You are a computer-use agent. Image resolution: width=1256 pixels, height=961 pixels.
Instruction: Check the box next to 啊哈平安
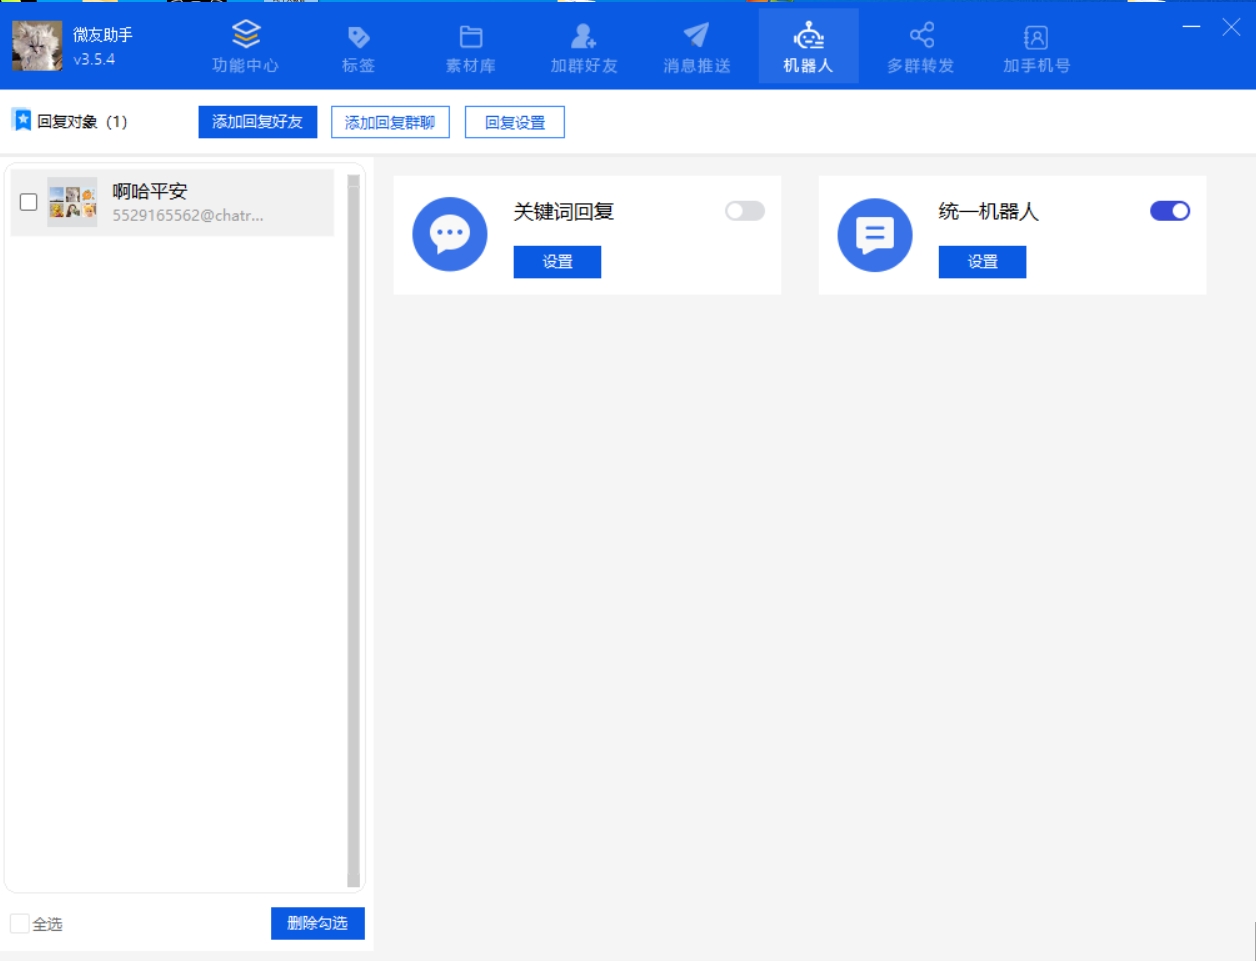pos(29,202)
